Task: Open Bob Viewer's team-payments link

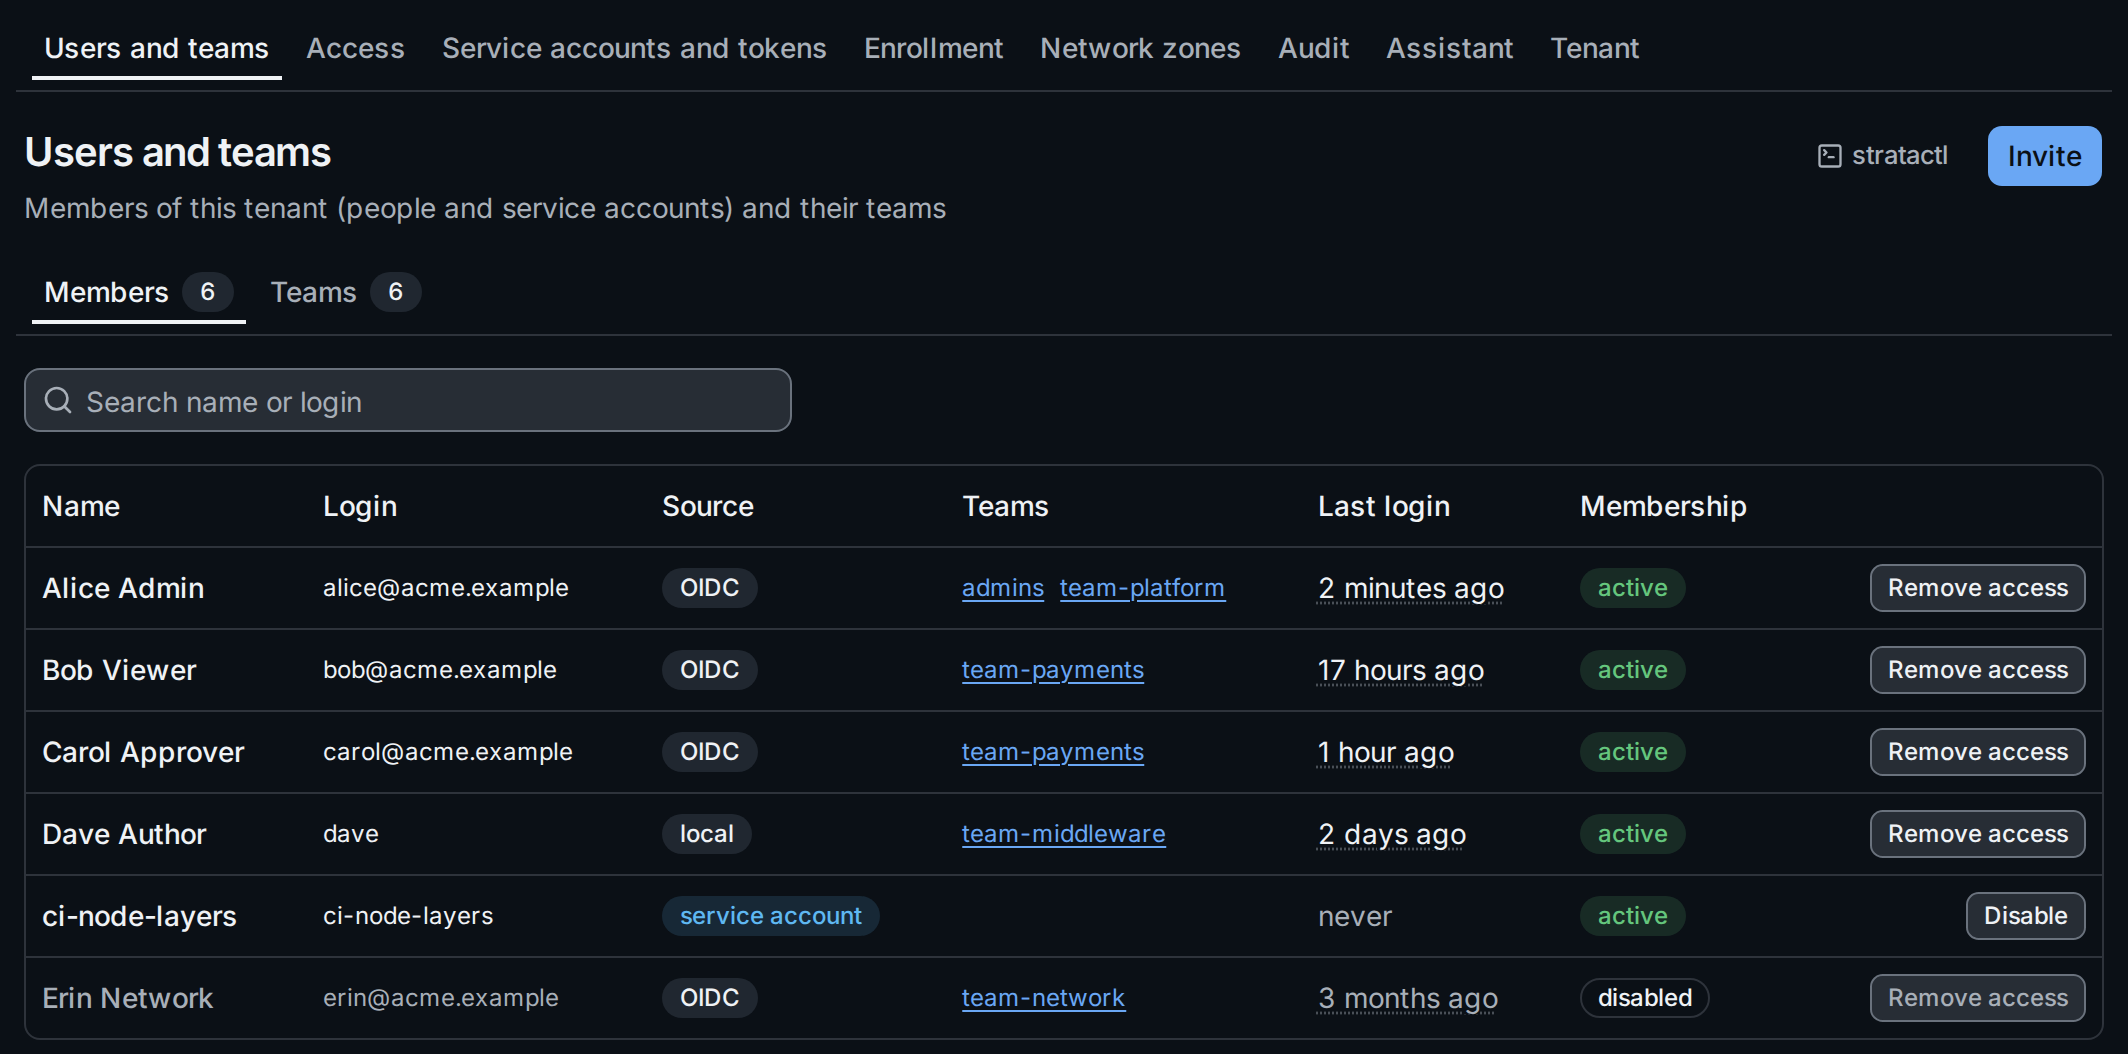Action: [x=1052, y=670]
